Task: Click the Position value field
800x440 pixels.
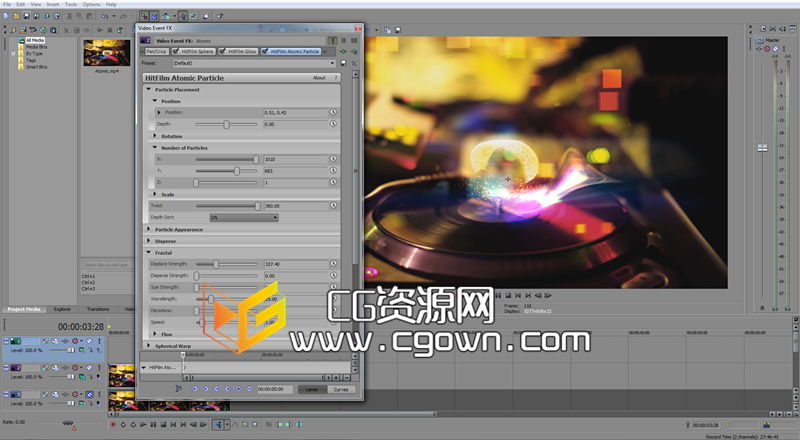Action: point(295,112)
